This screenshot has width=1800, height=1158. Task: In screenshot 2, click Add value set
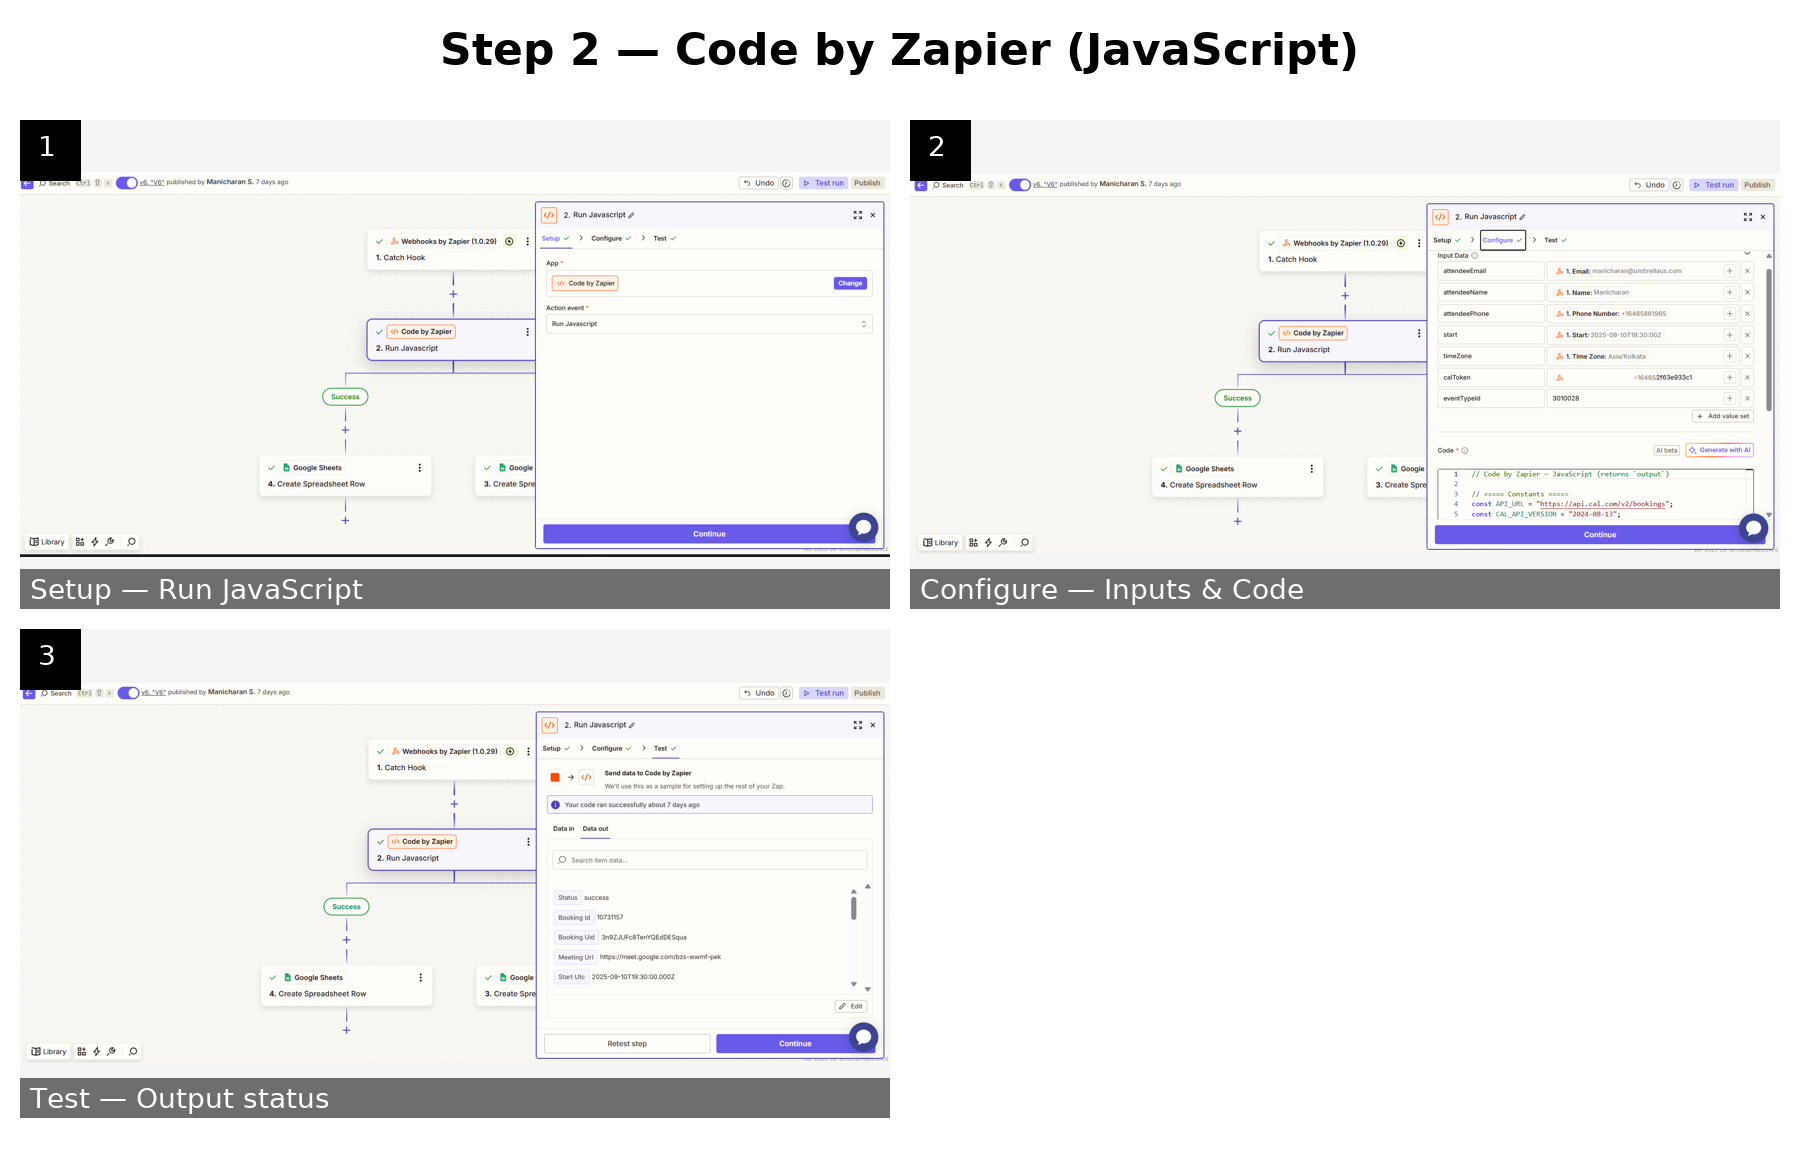1723,416
